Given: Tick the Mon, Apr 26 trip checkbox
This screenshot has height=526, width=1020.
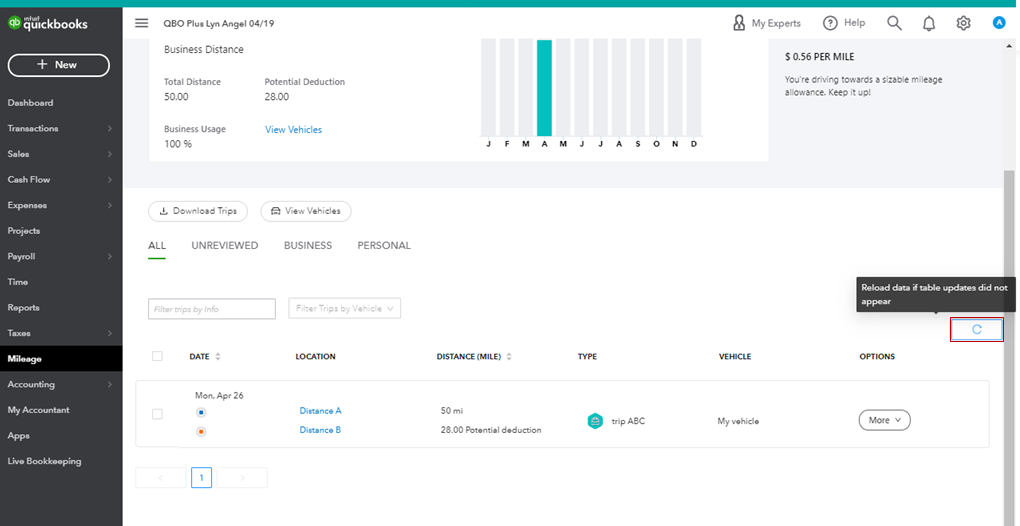Looking at the screenshot, I should (x=157, y=414).
